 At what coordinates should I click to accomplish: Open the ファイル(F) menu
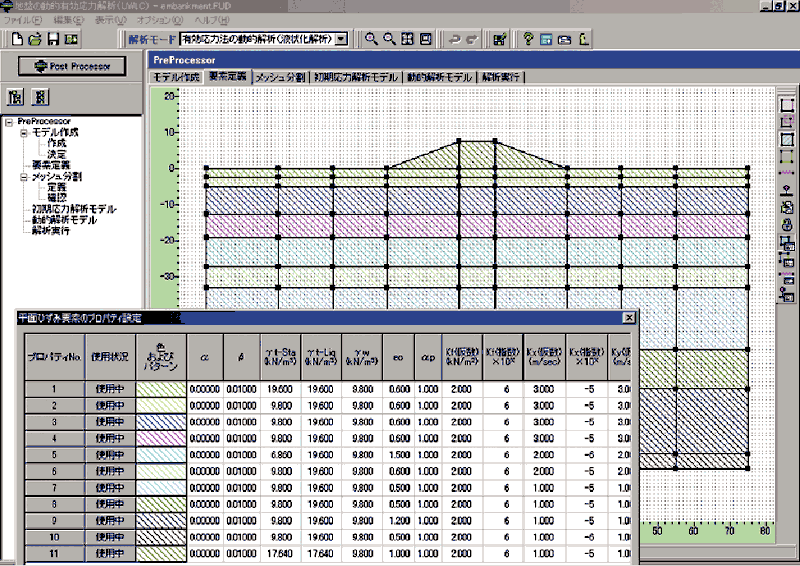click(23, 20)
